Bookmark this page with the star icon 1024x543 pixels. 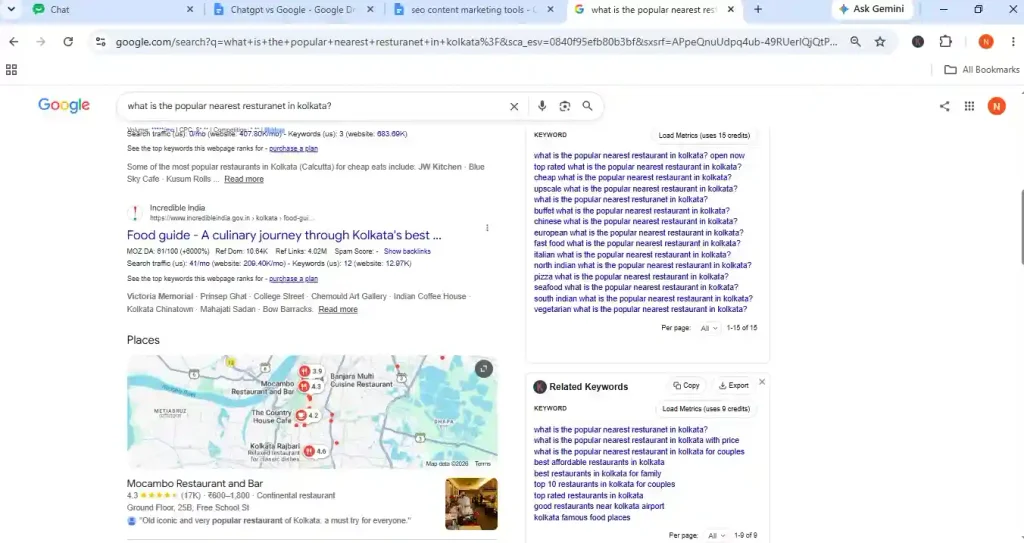coord(880,42)
